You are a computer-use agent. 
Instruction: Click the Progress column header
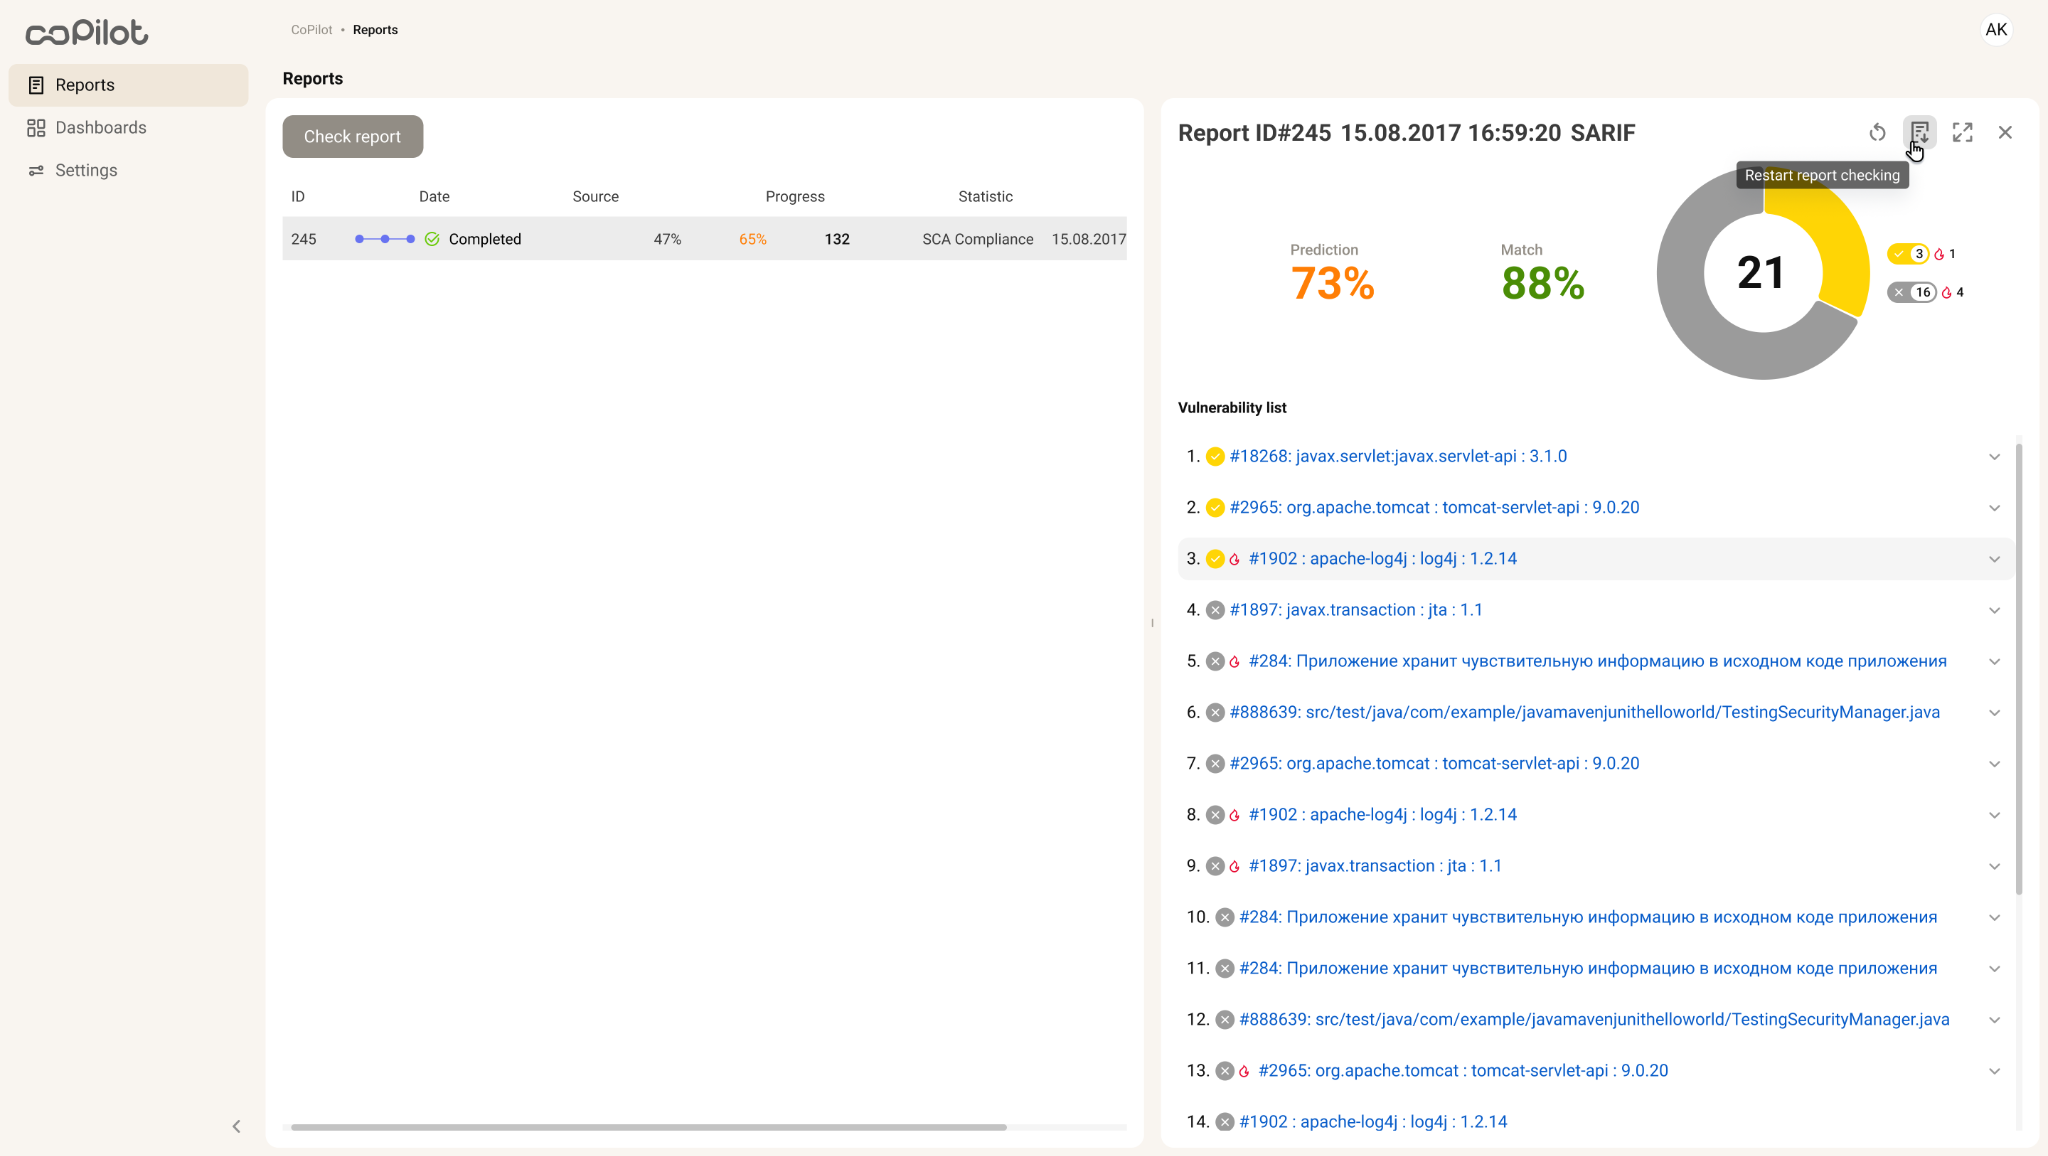click(795, 197)
